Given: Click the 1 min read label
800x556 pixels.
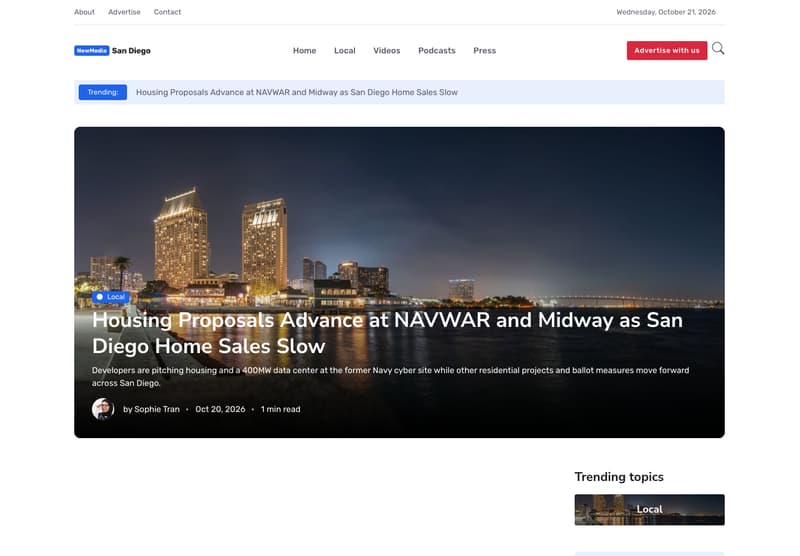Looking at the screenshot, I should click(x=281, y=409).
